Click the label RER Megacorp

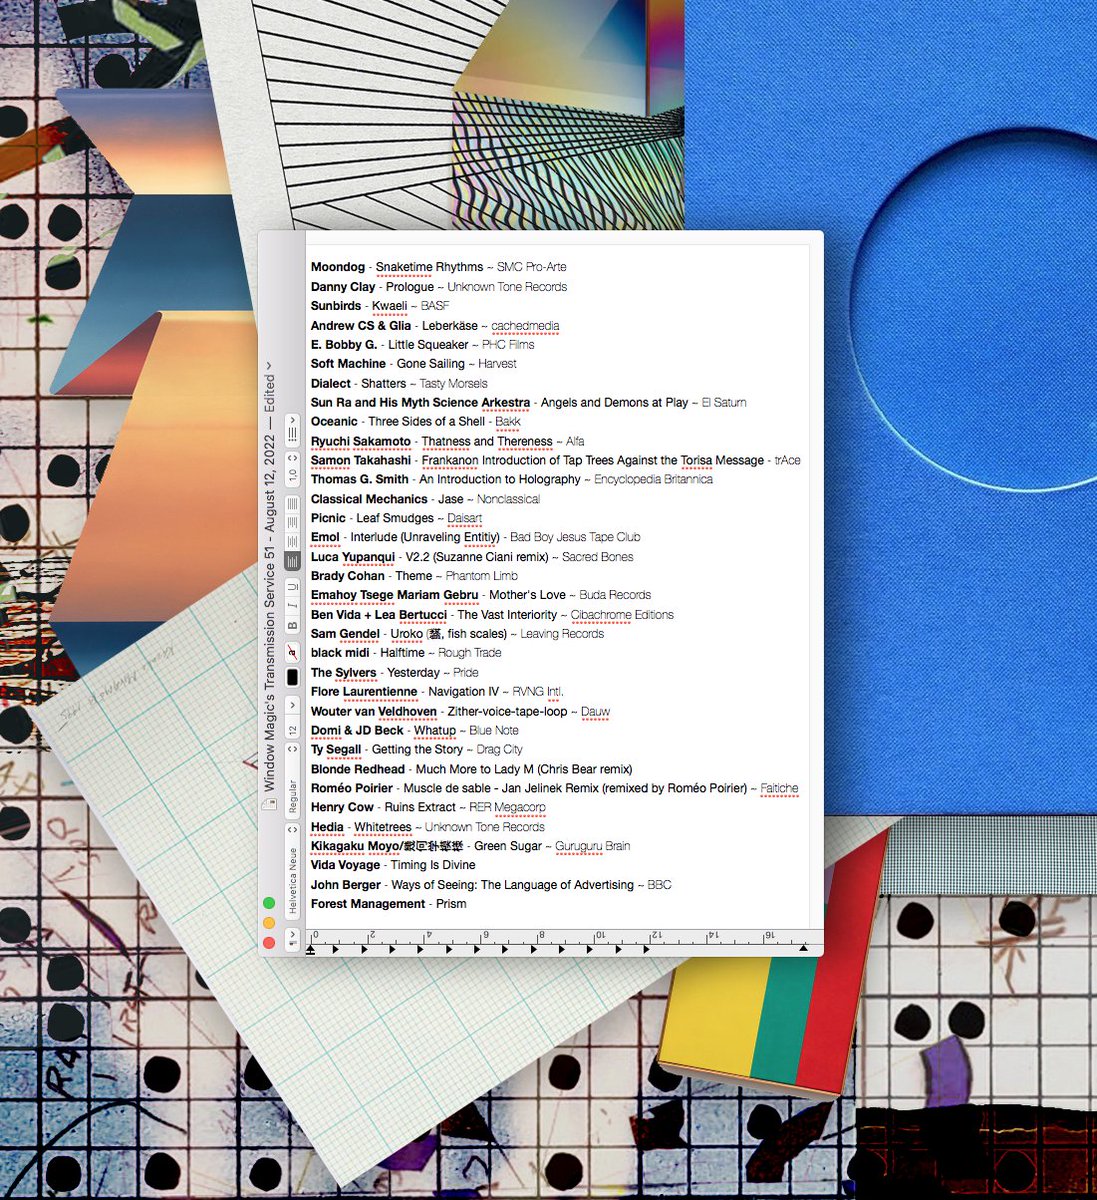(507, 808)
